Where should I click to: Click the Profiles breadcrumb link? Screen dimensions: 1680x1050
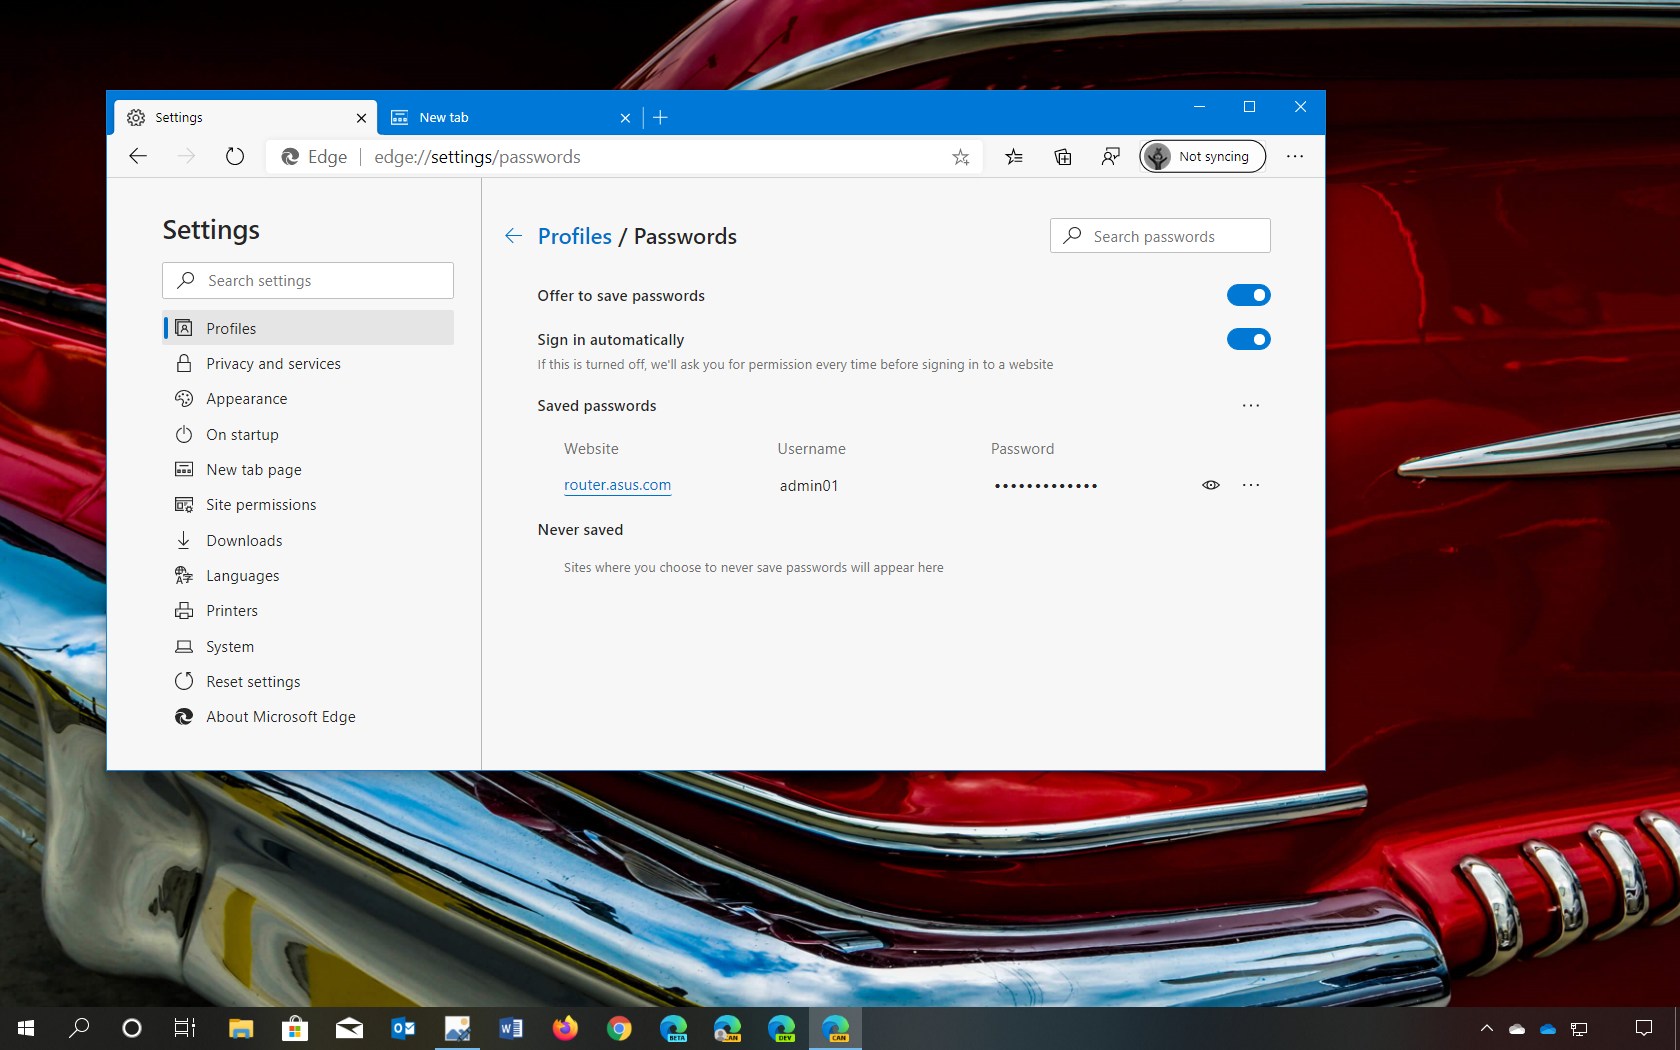tap(574, 236)
